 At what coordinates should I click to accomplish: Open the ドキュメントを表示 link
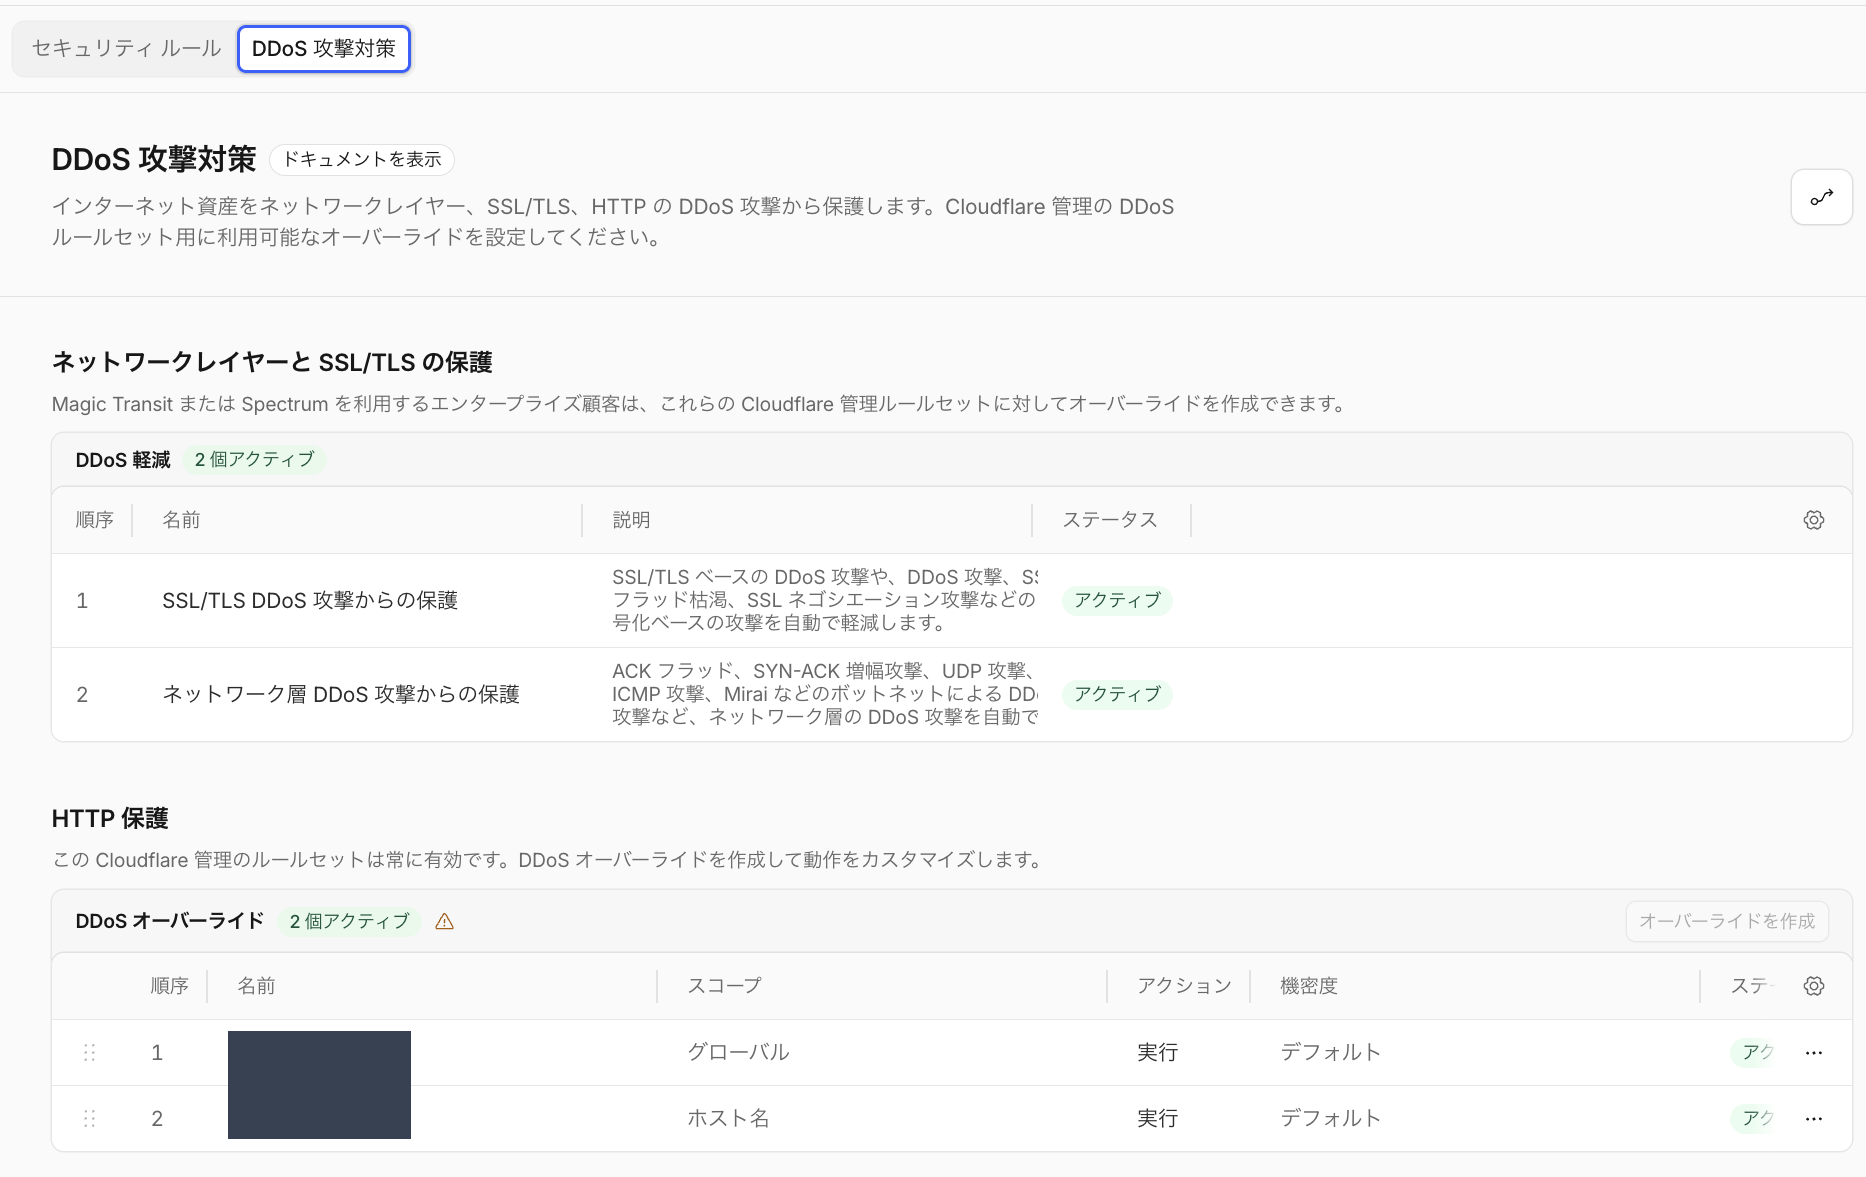point(362,160)
